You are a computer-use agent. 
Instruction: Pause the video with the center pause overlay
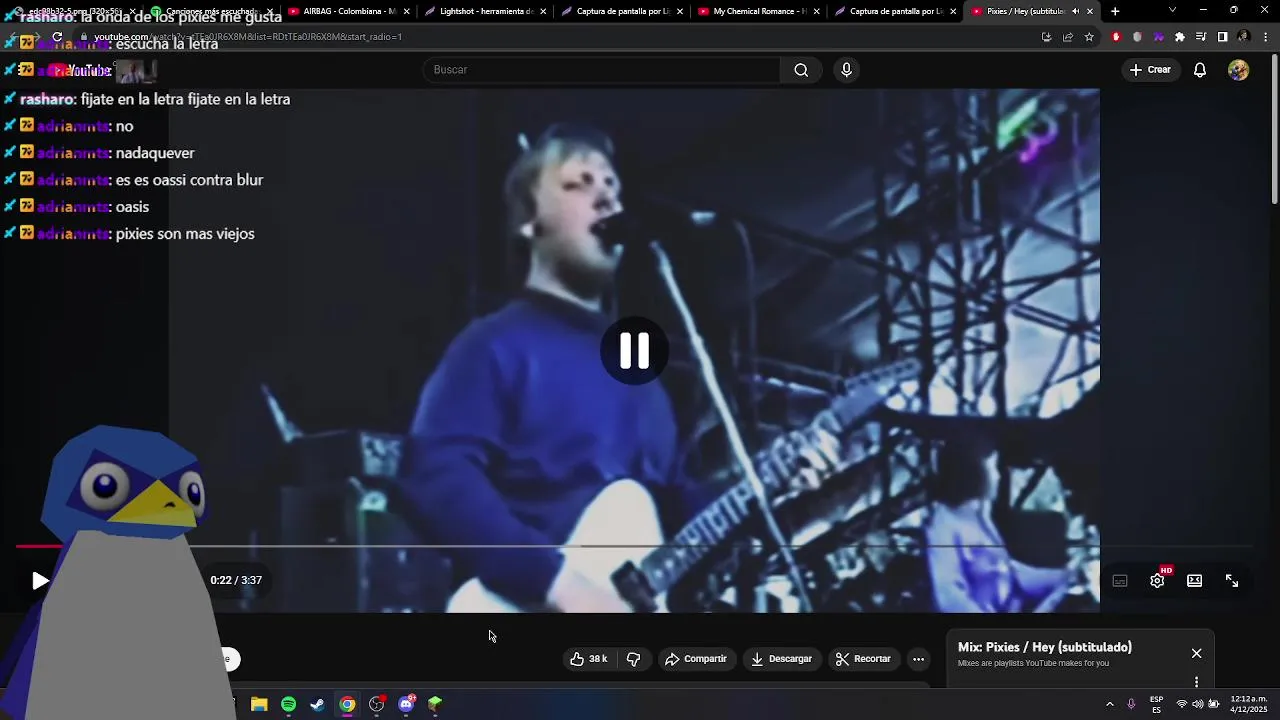[x=634, y=351]
